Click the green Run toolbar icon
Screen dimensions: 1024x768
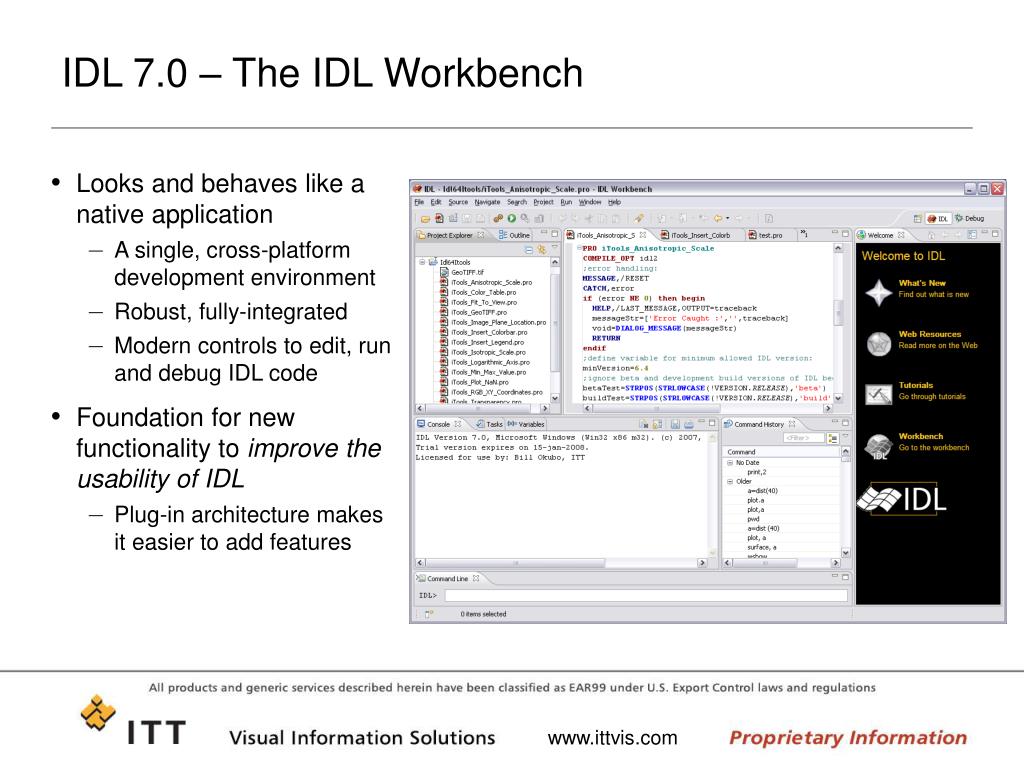tap(511, 218)
